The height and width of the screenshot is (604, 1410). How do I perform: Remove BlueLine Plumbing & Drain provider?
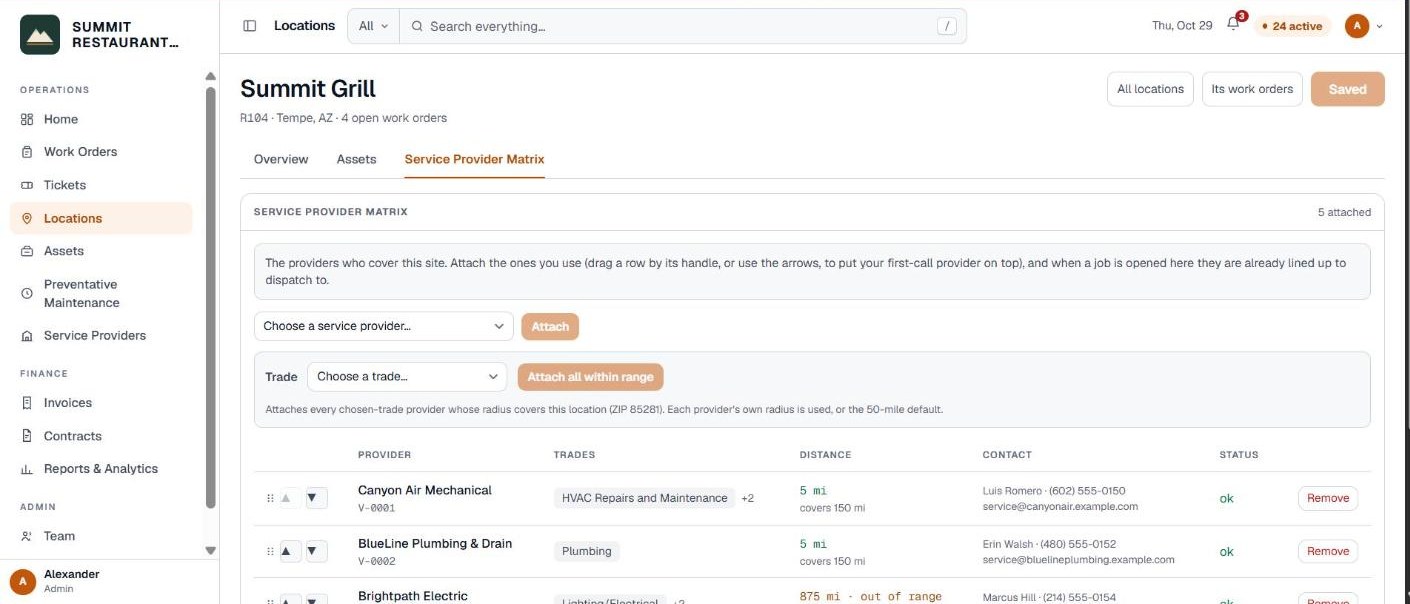[x=1328, y=551]
